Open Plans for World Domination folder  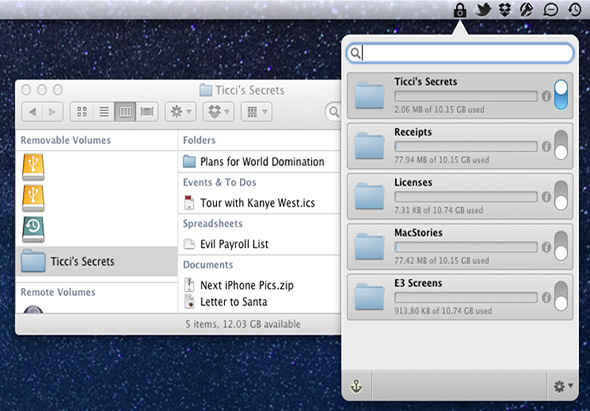pos(259,162)
